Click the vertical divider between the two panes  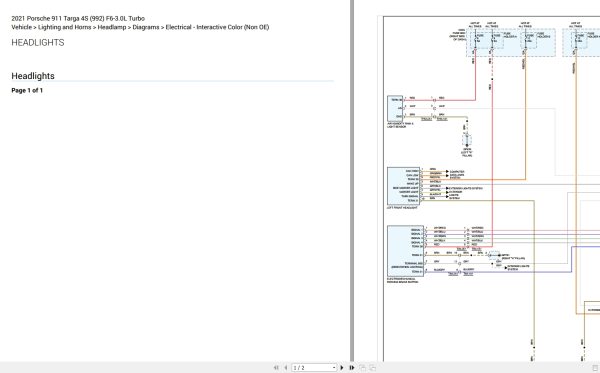352,181
